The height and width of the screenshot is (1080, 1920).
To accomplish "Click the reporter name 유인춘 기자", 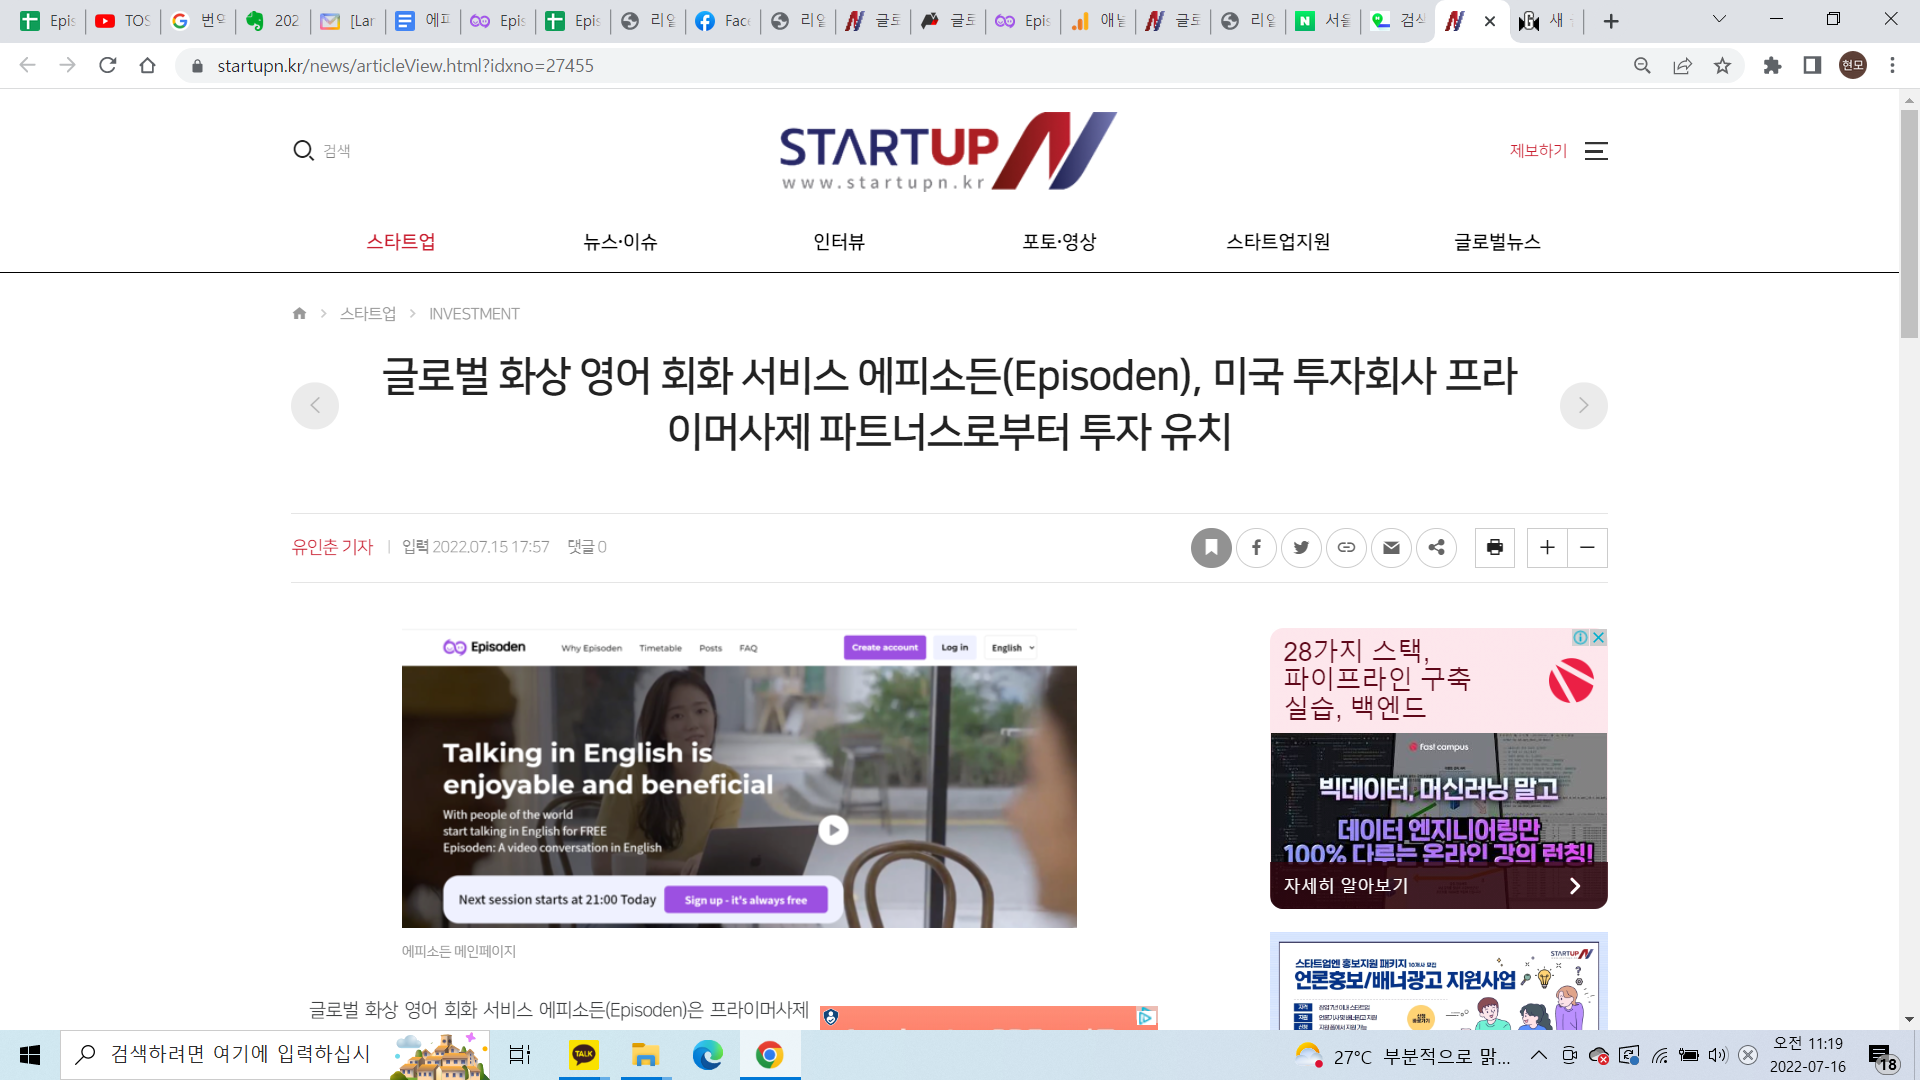I will tap(332, 547).
